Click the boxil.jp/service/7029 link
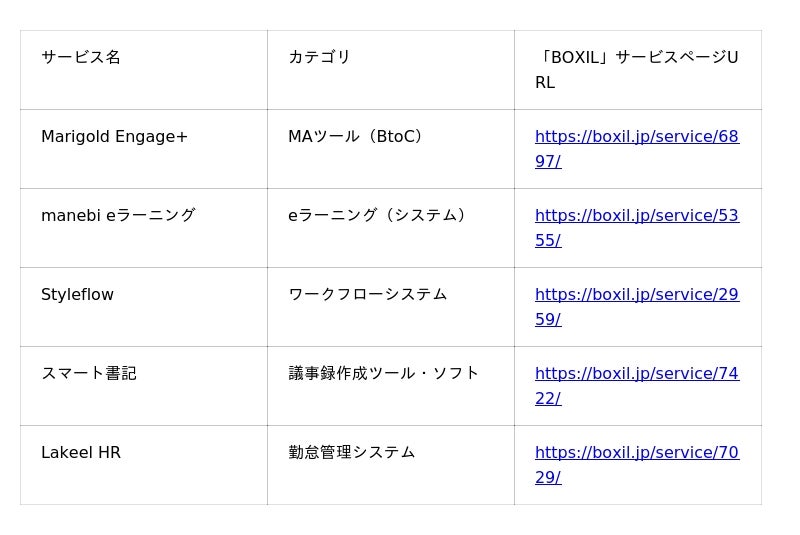This screenshot has width=800, height=535. click(636, 453)
